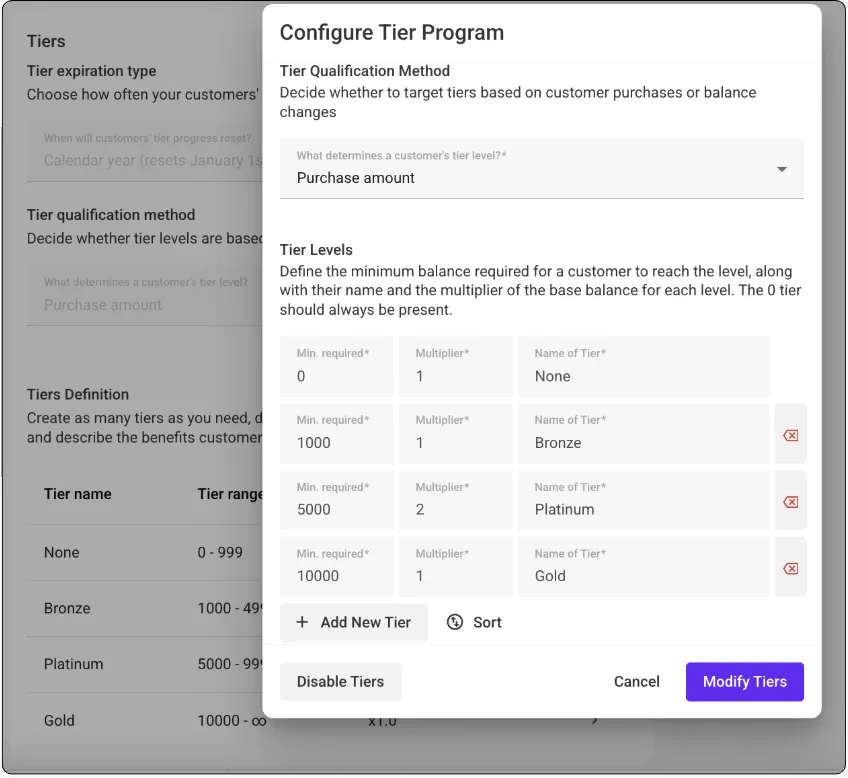This screenshot has height=778, width=848.
Task: Click the plus icon for Add New Tier
Action: tap(303, 622)
